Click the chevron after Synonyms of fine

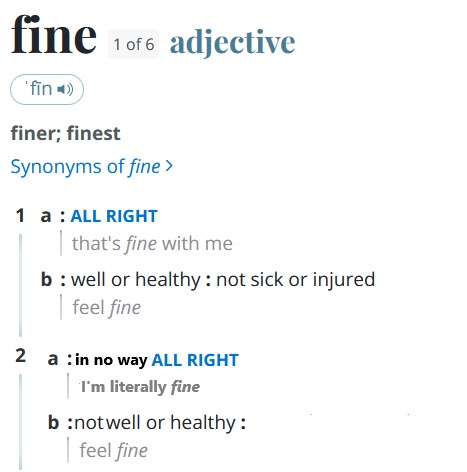(x=169, y=166)
